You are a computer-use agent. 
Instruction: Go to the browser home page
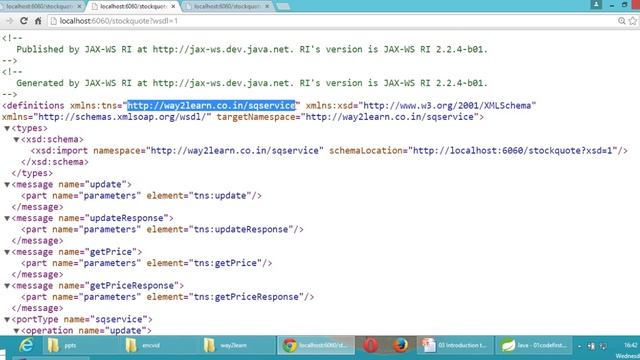tap(38, 21)
